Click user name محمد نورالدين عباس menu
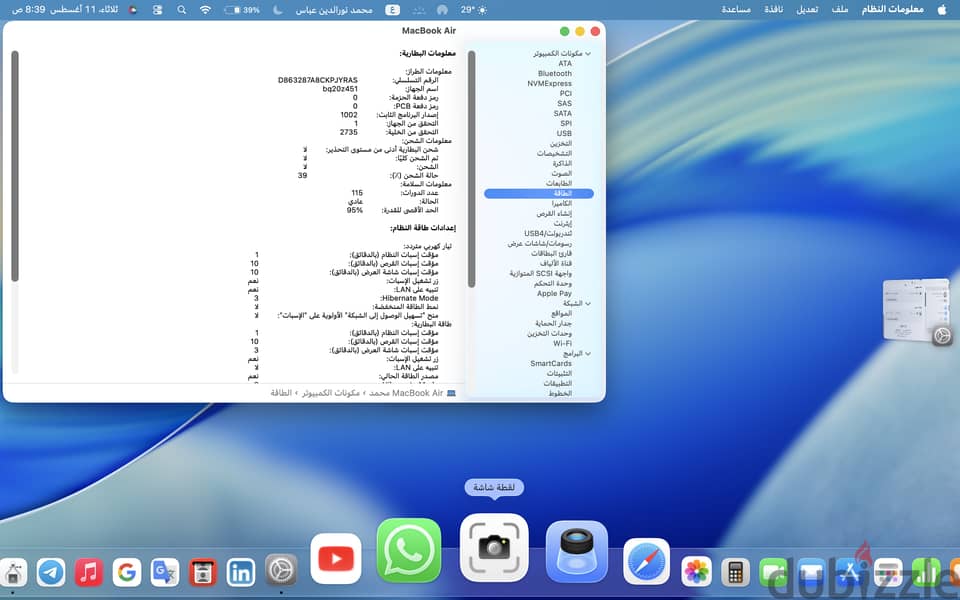Screen dimensions: 960x600 334,10
